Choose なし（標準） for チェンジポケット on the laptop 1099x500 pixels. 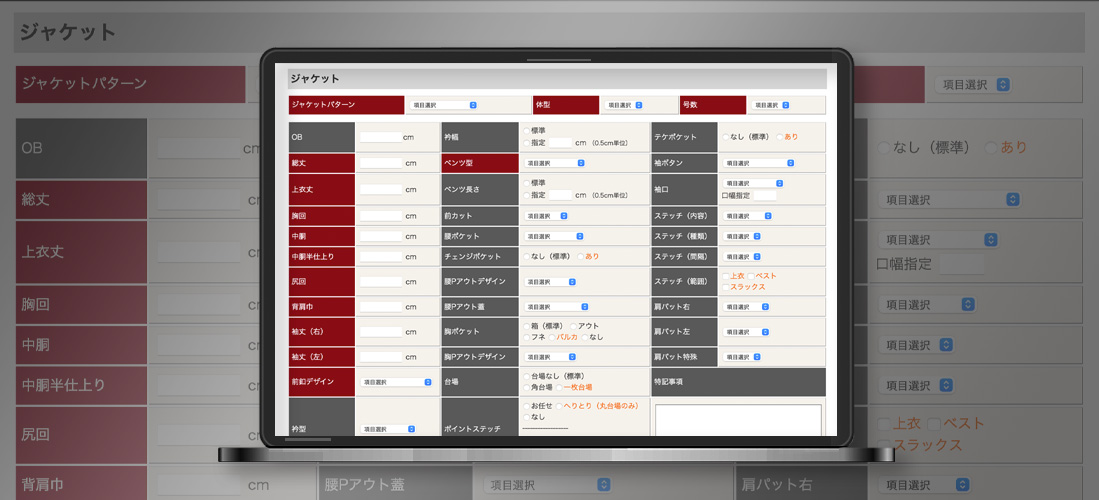[526, 257]
